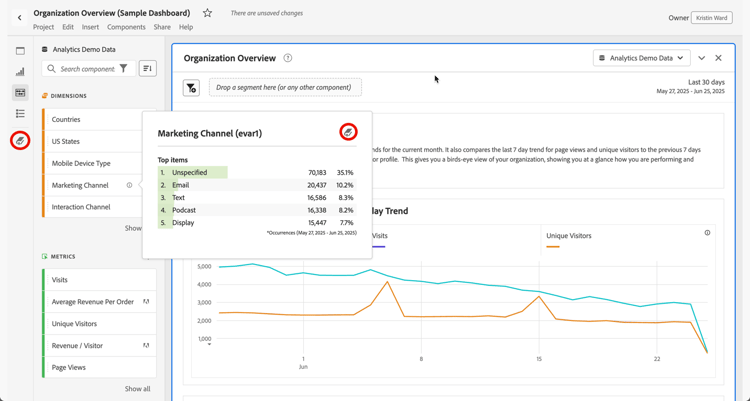Click the back arrow beside the project title
The image size is (750, 401).
pos(19,17)
